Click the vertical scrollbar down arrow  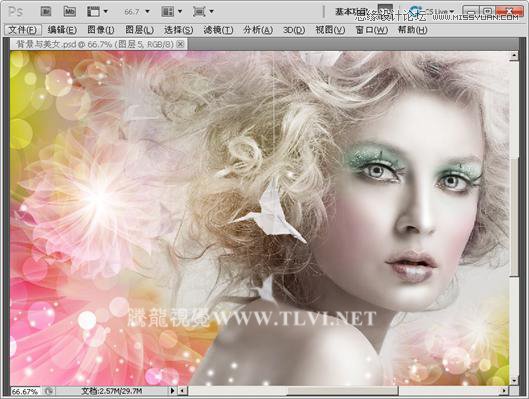tap(514, 381)
